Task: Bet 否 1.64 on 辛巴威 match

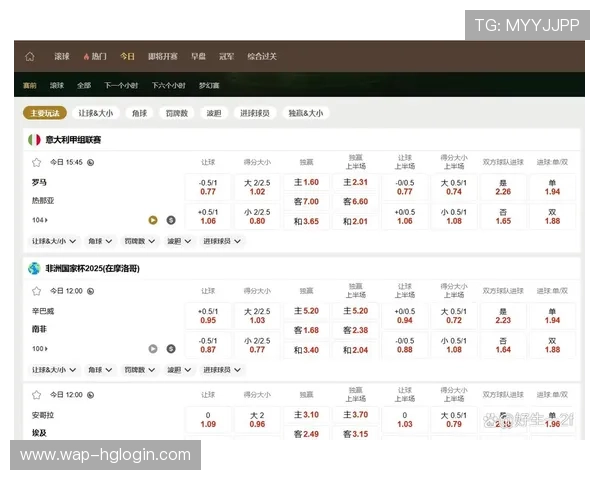Action: (503, 345)
